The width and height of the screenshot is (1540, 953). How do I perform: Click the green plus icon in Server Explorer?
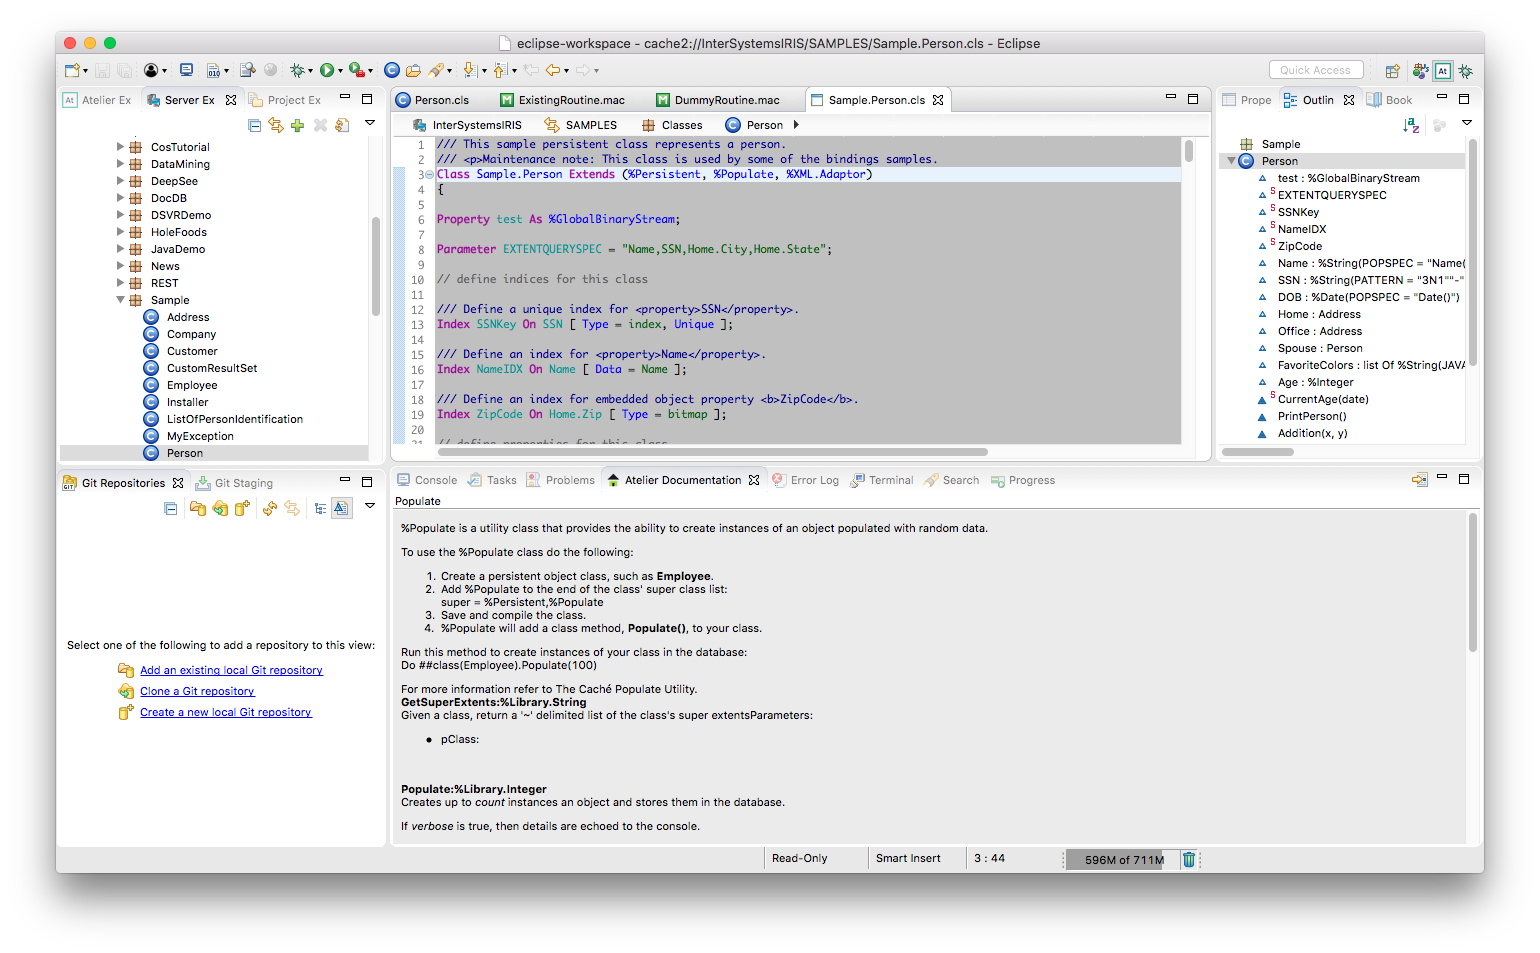click(297, 125)
